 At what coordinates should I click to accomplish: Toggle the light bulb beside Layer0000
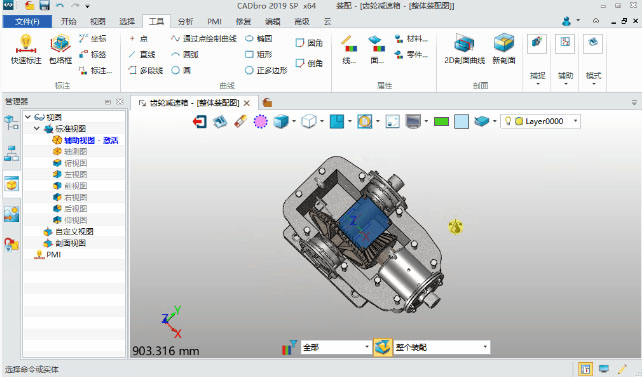pos(508,121)
